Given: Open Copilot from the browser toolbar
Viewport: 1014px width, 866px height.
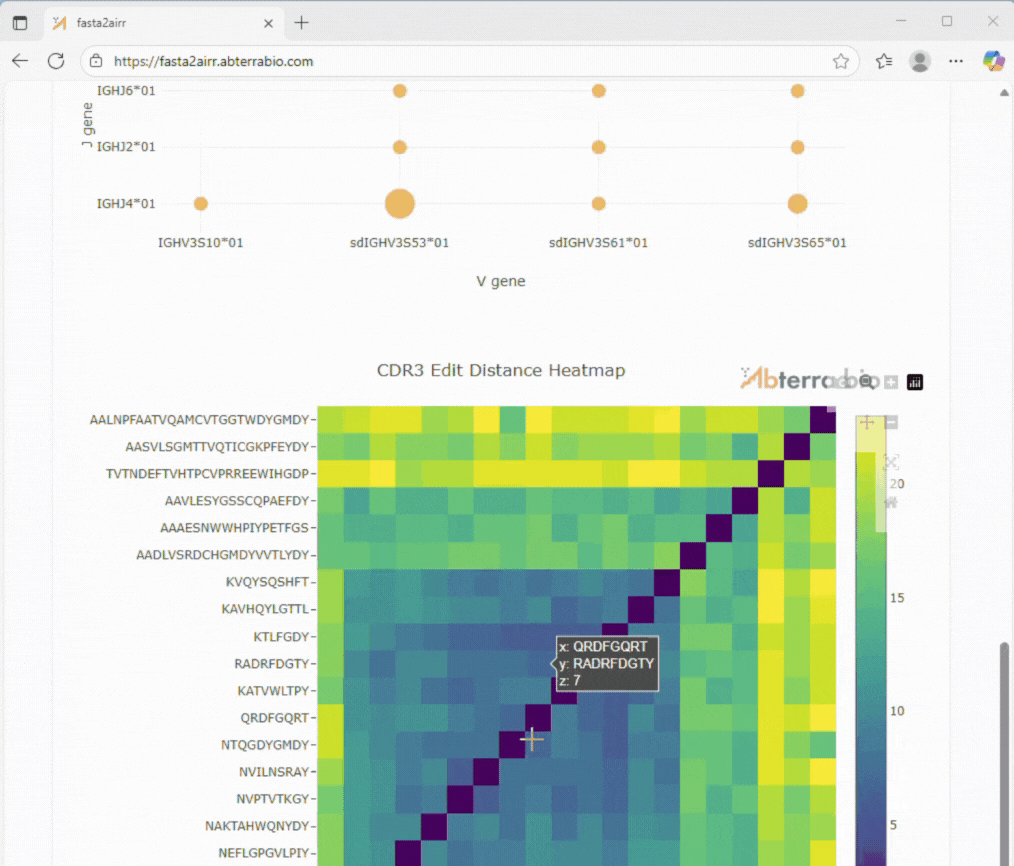Looking at the screenshot, I should point(993,61).
